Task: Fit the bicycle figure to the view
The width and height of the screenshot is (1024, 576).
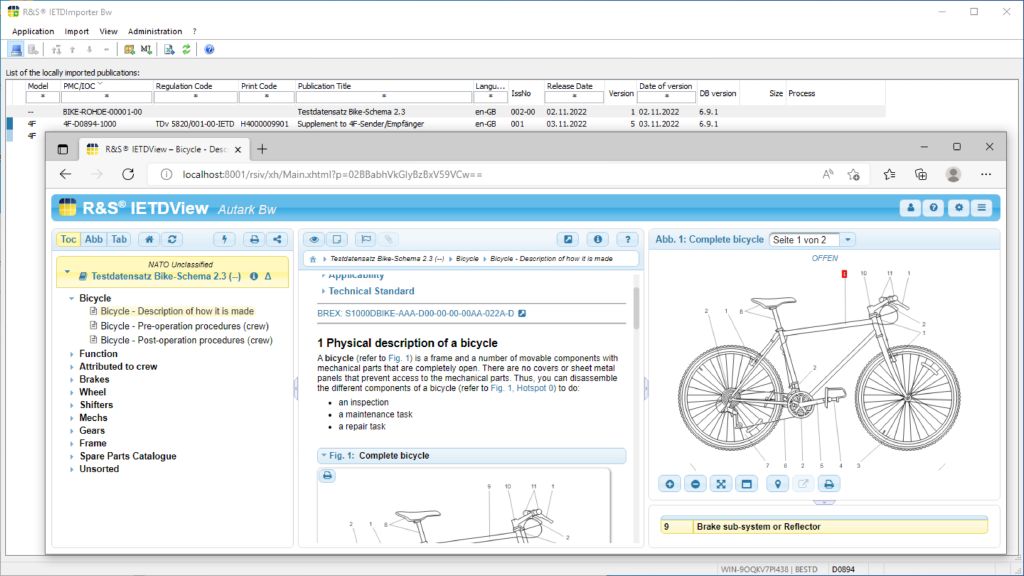Action: 721,484
